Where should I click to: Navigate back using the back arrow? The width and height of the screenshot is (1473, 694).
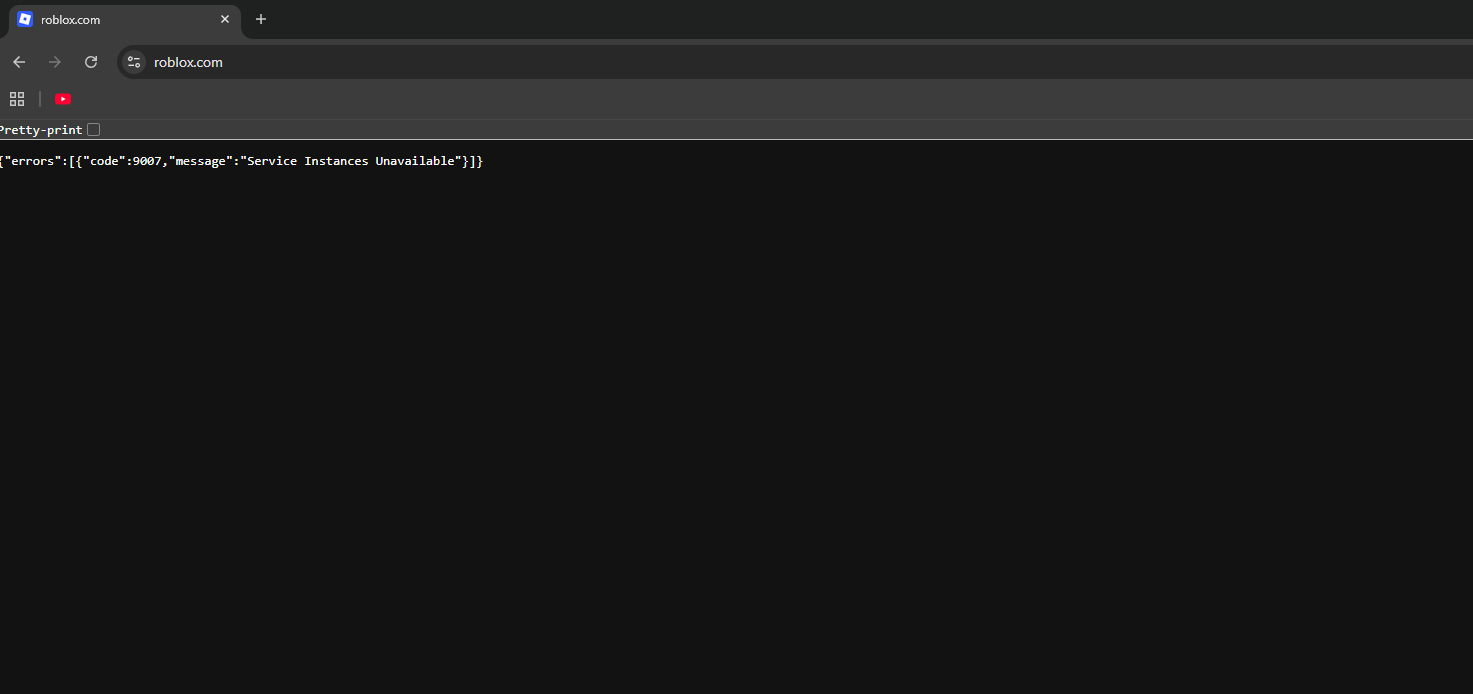(18, 61)
